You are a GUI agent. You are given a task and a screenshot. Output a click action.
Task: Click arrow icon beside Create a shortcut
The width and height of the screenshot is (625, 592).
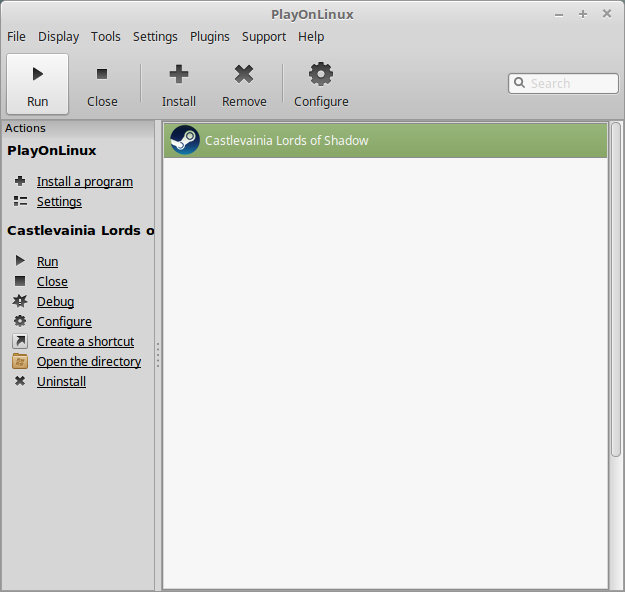20,341
